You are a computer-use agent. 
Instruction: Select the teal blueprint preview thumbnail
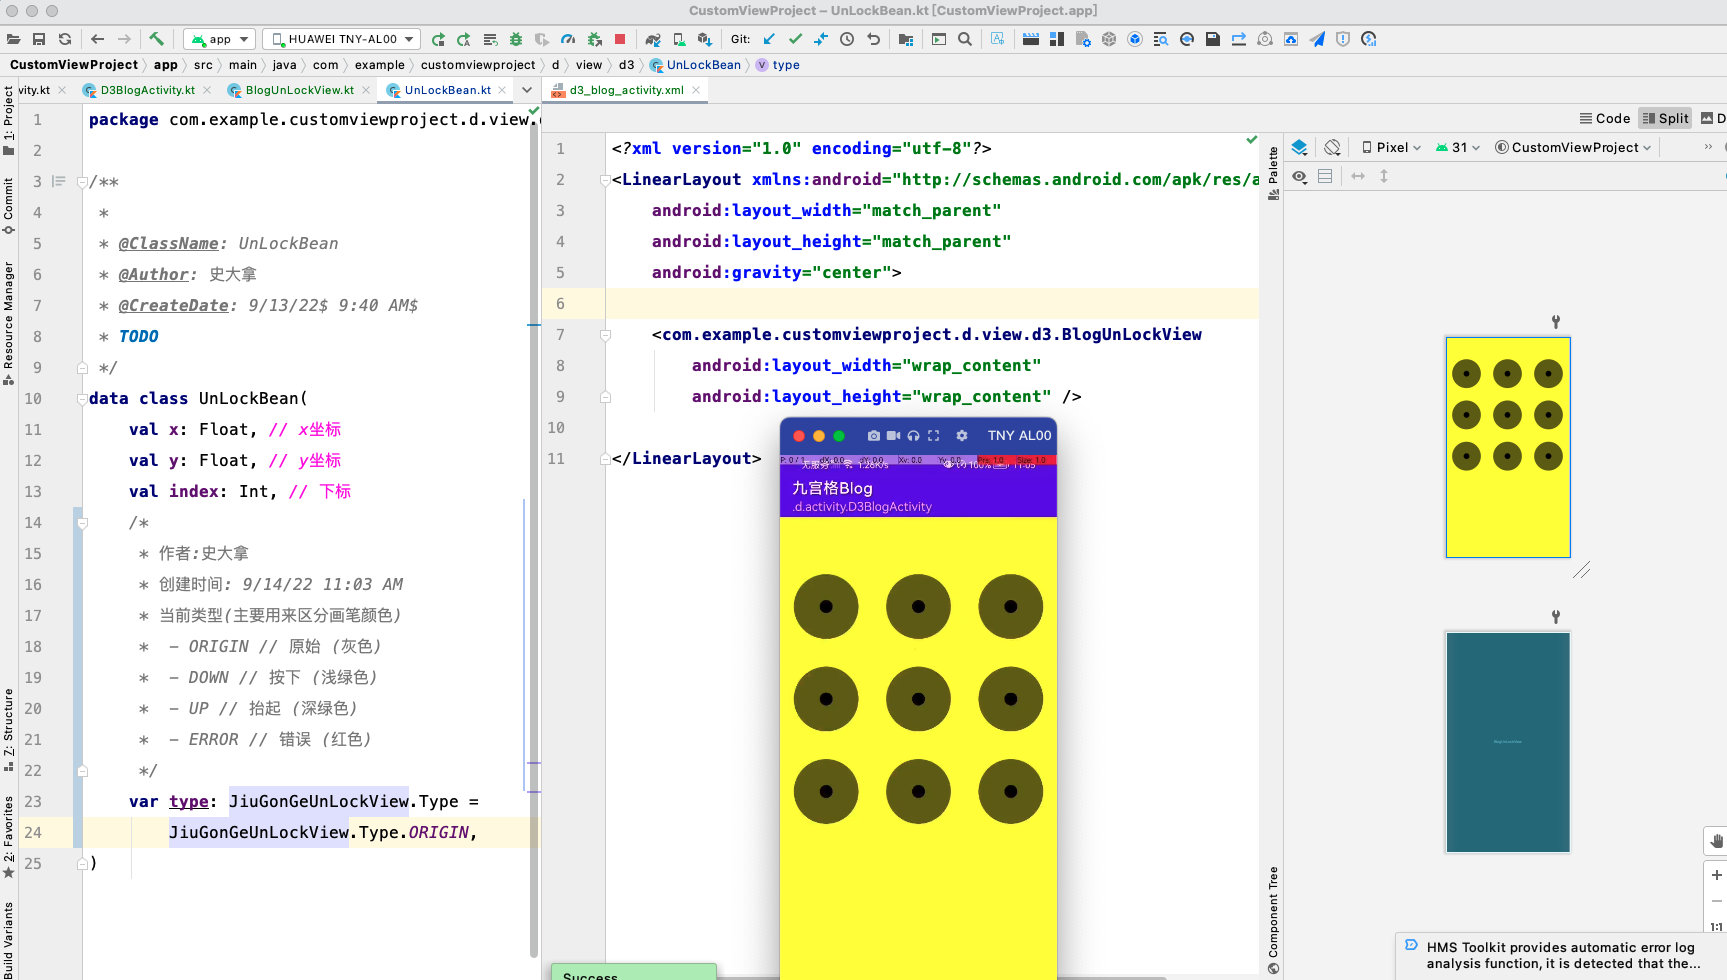point(1508,742)
